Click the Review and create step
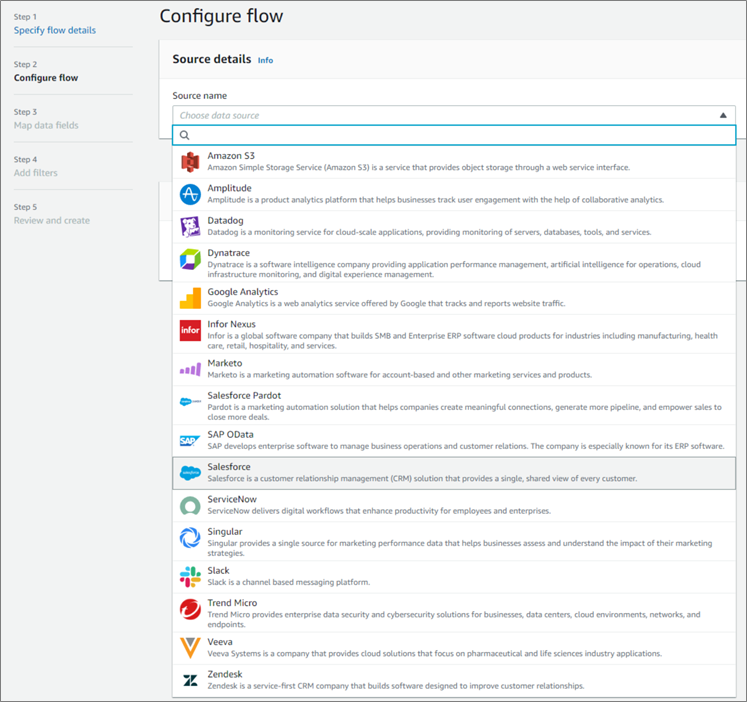Image resolution: width=747 pixels, height=702 pixels. click(x=52, y=221)
